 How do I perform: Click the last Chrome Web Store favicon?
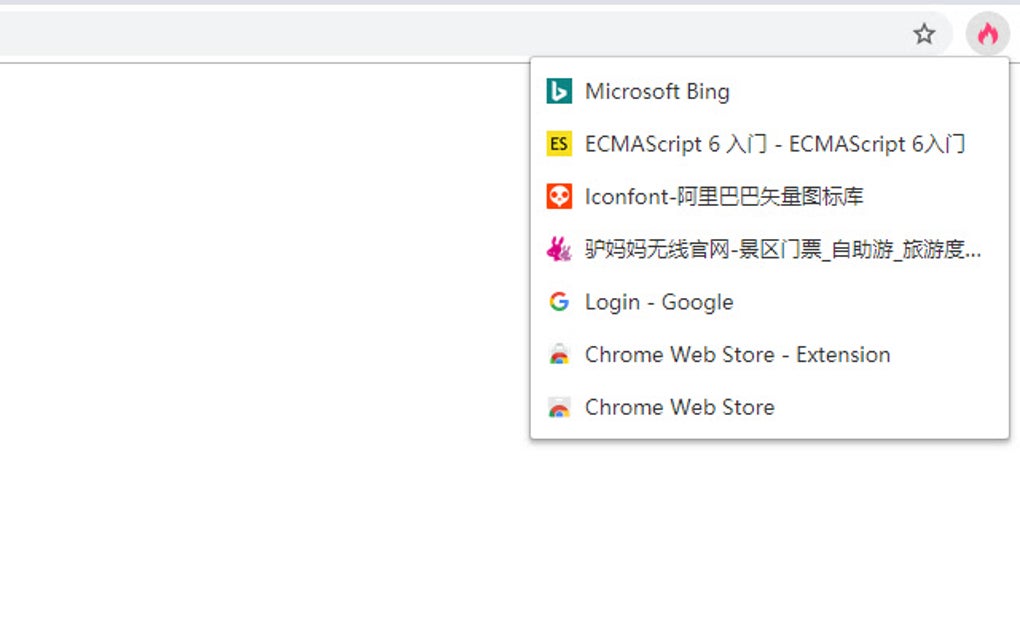point(559,407)
